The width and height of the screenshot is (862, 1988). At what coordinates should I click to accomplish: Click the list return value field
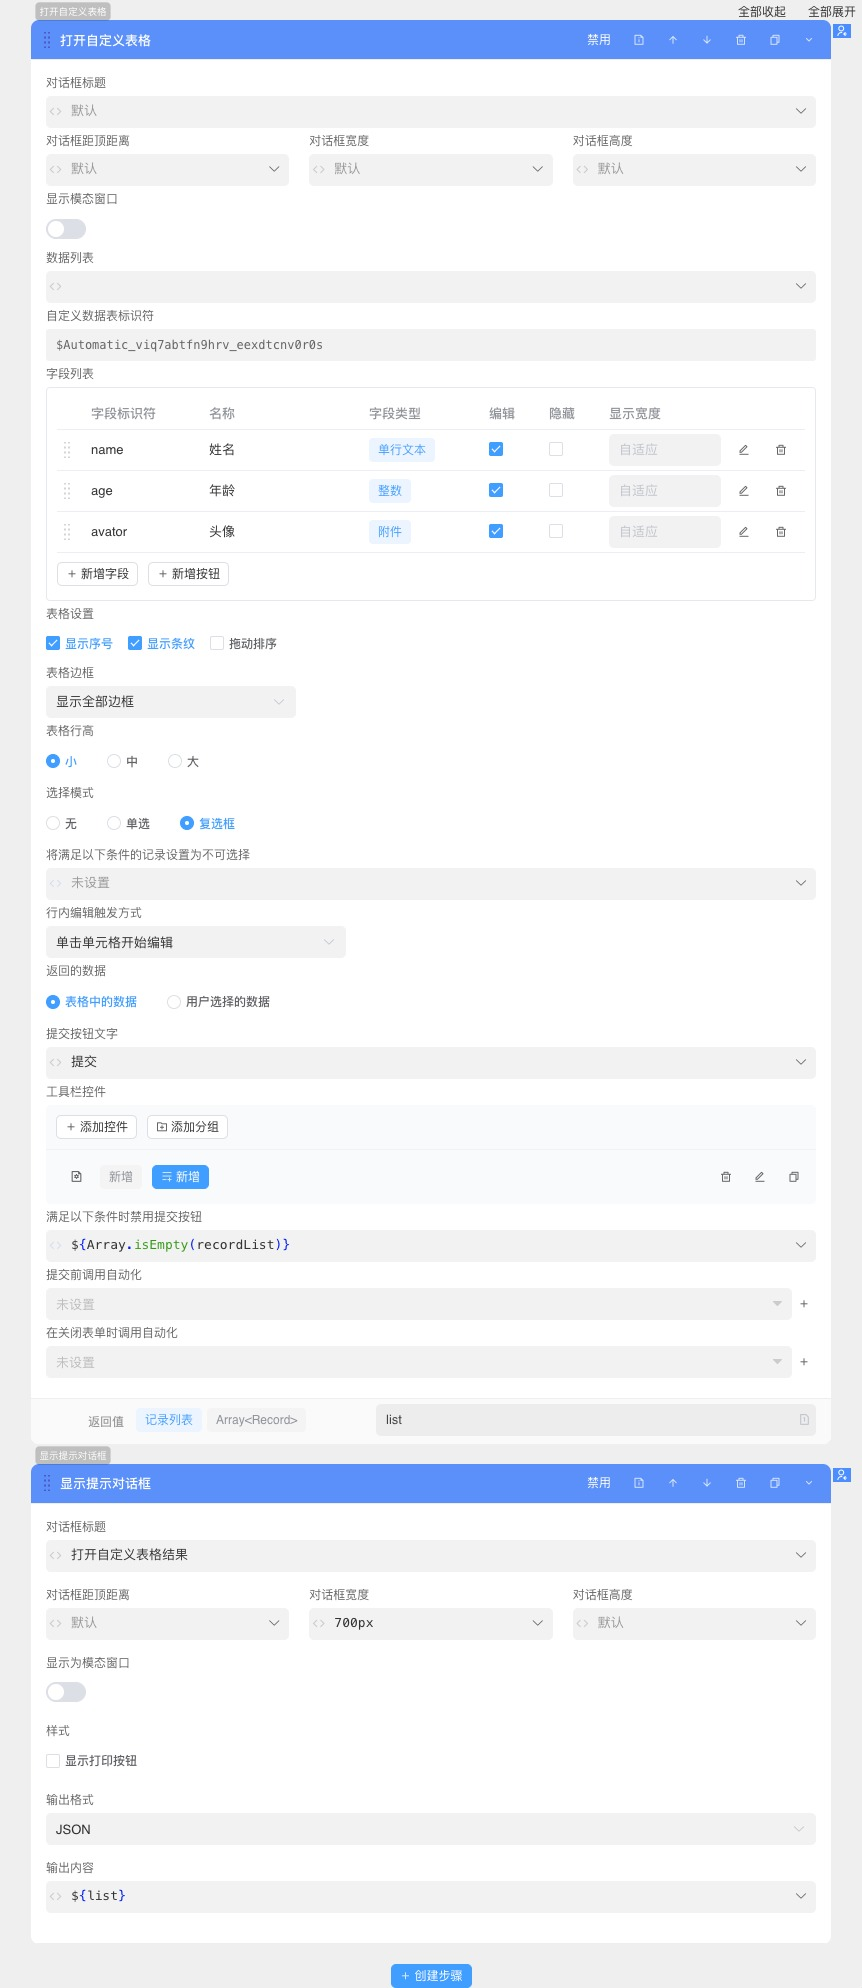point(596,1420)
